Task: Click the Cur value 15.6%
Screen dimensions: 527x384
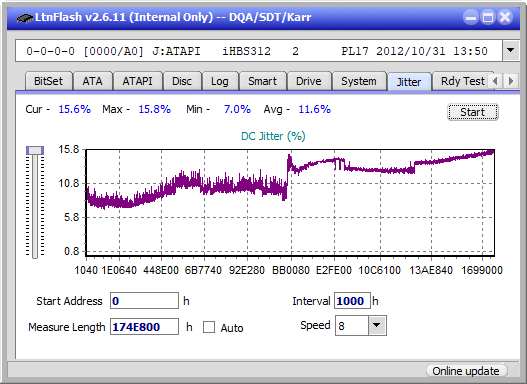Action: pos(75,109)
